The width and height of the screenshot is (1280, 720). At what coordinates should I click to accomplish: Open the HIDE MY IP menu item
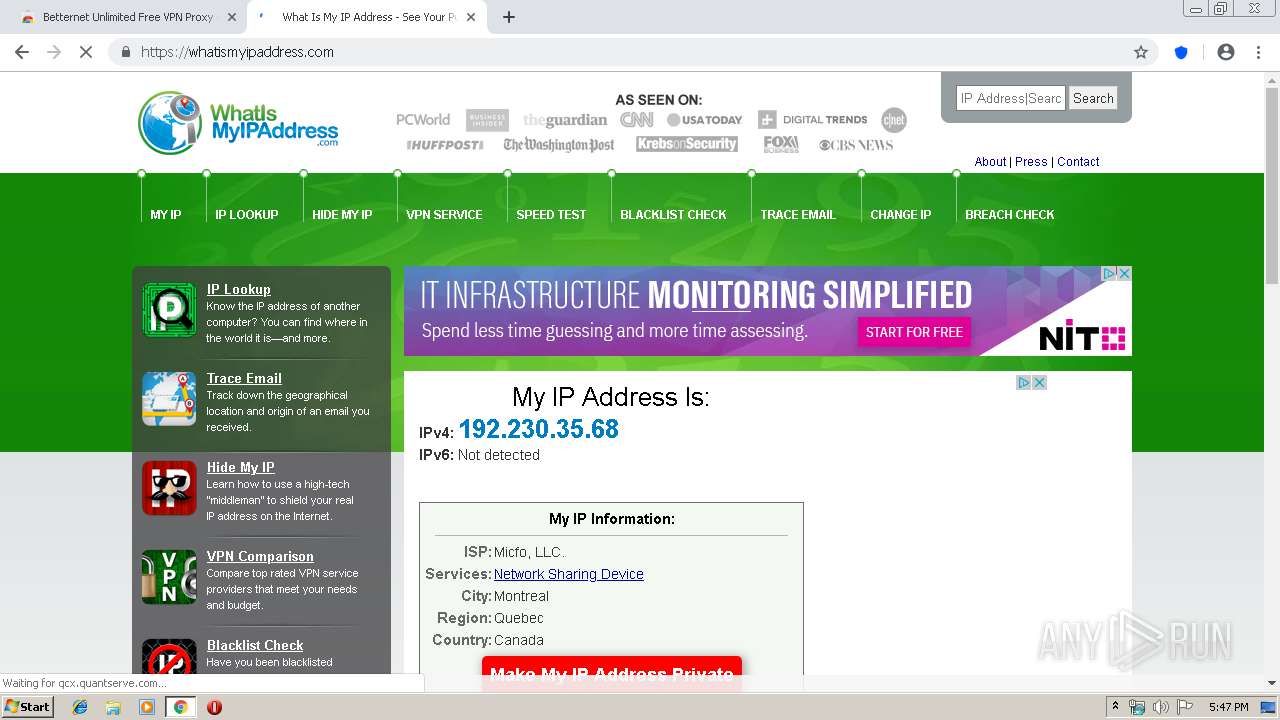click(x=342, y=214)
